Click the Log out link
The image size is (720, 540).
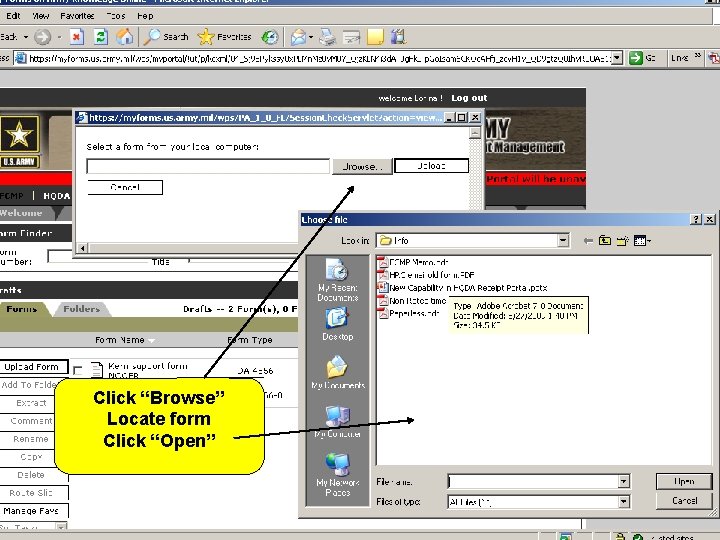[469, 98]
